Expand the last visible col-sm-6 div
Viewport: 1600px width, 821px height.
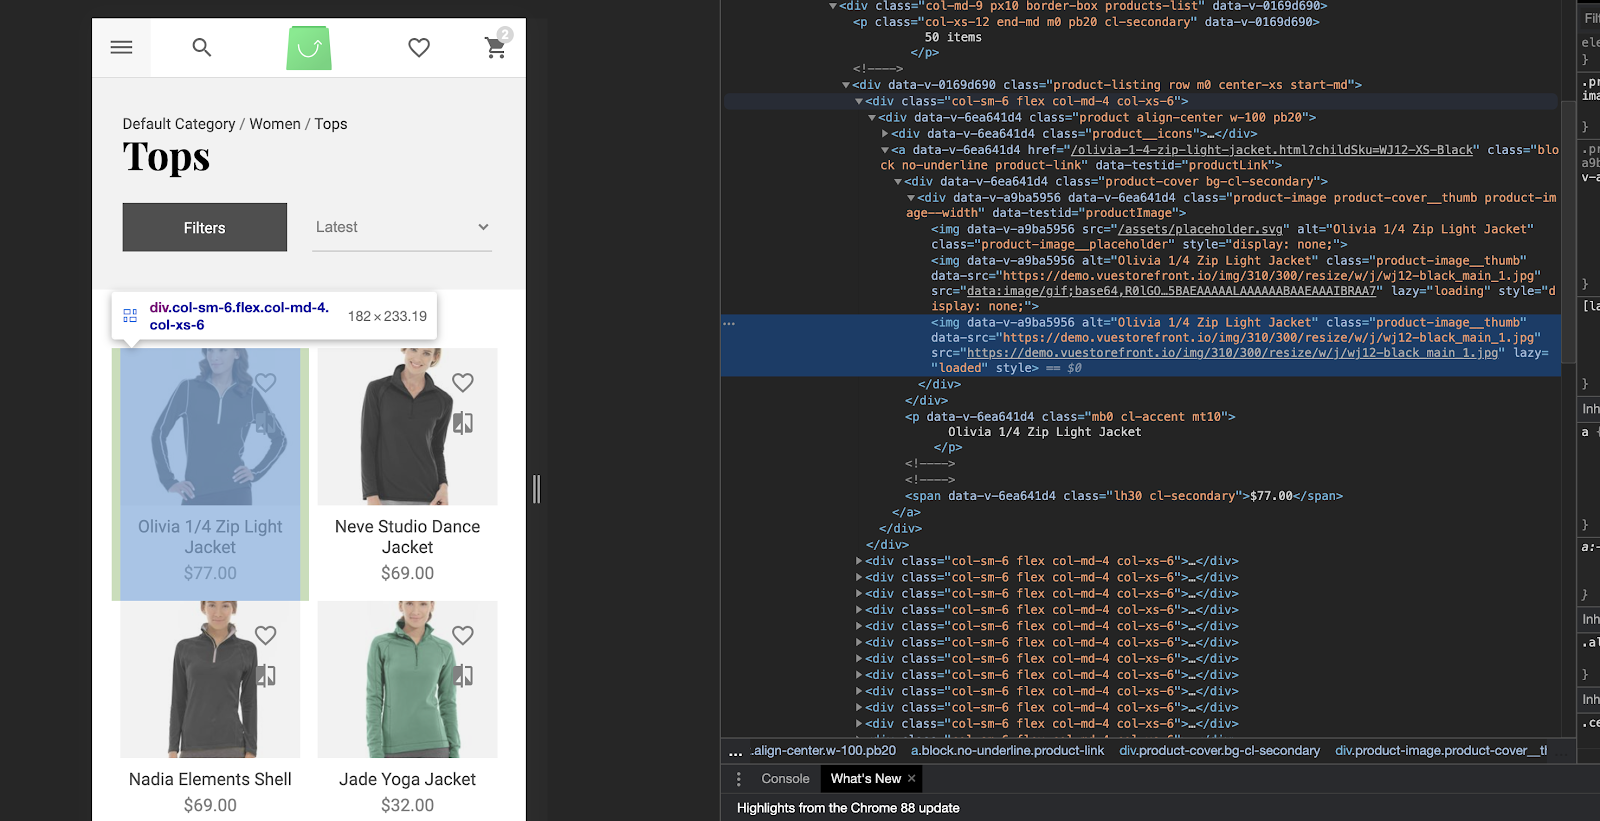tap(859, 723)
